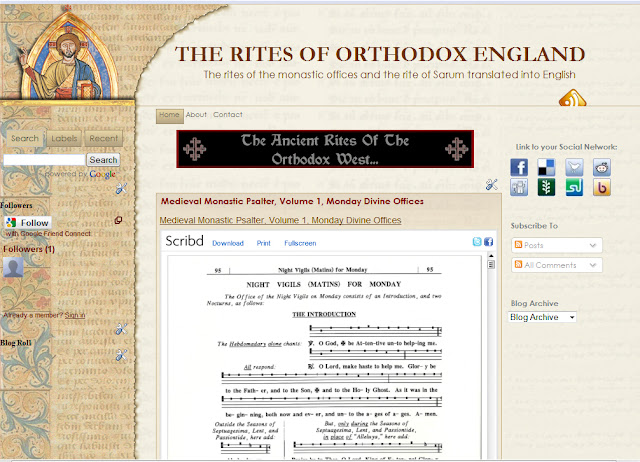Open the RSS feed icon under the header

pyautogui.click(x=572, y=98)
